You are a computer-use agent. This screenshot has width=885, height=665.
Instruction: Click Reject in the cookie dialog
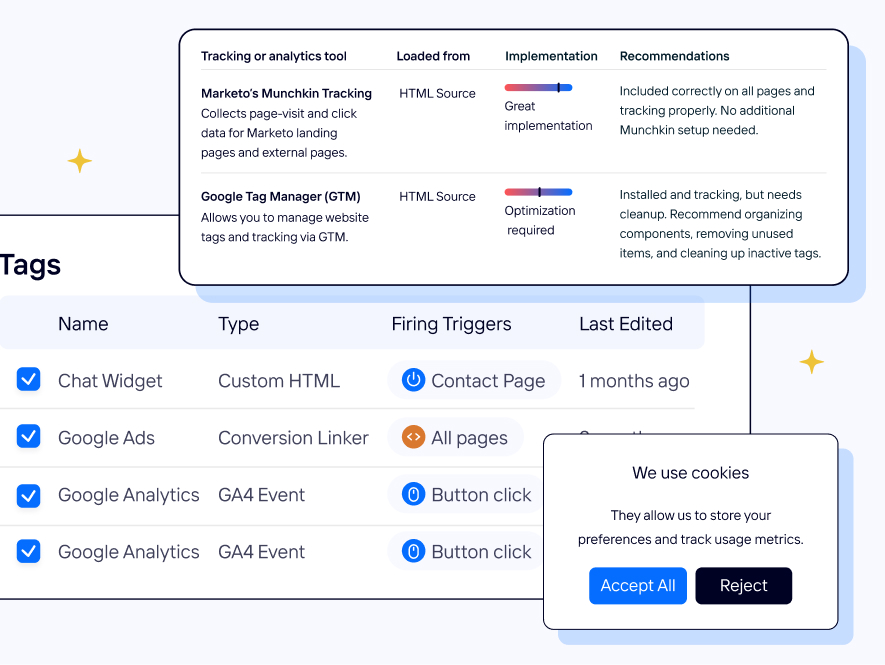coord(743,585)
